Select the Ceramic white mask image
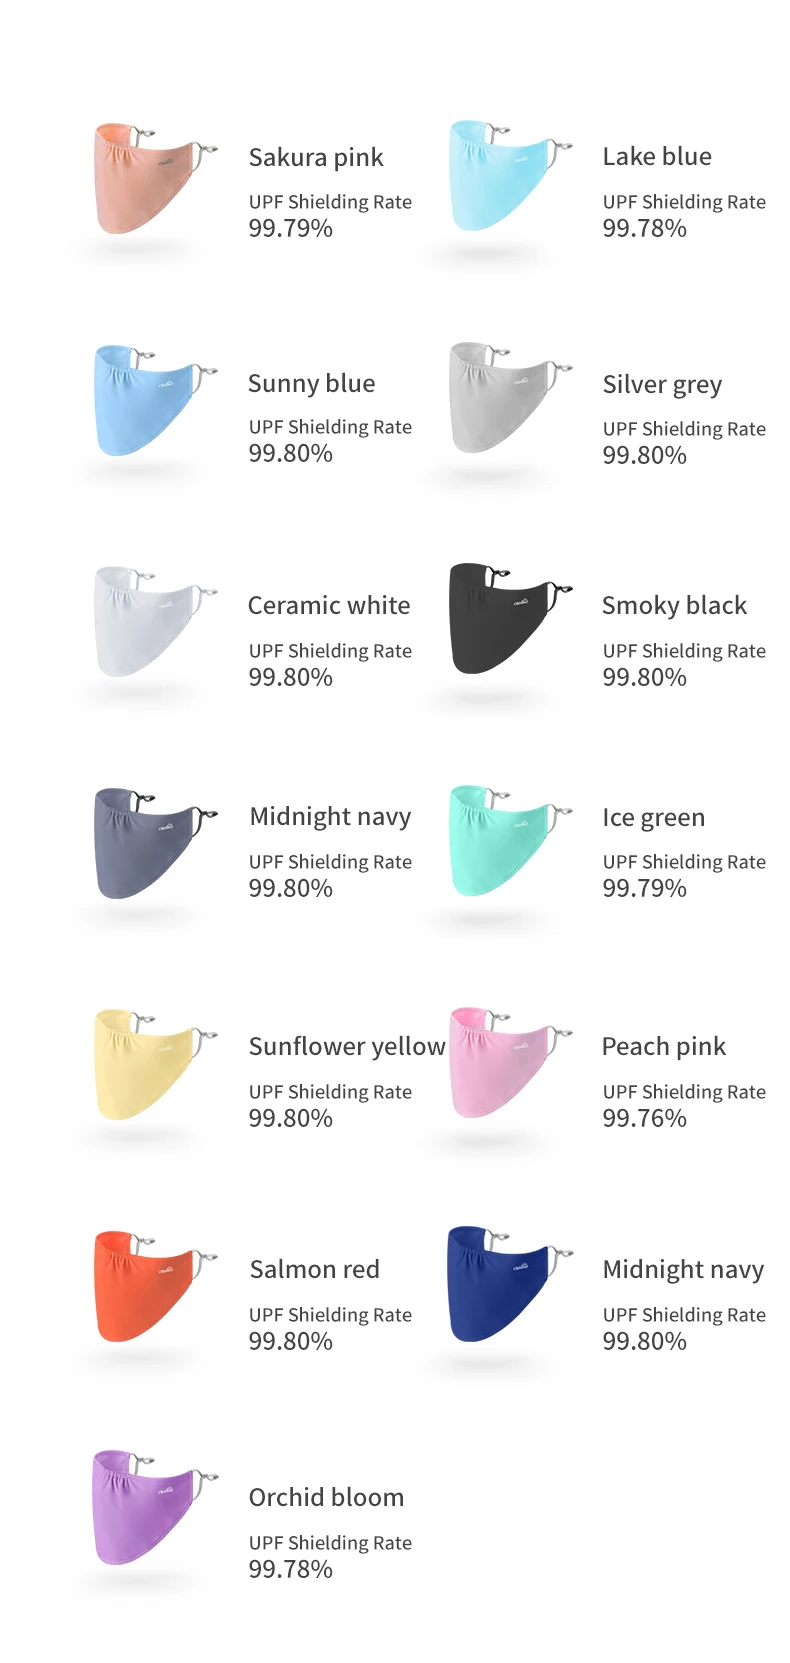Viewport: 790px width, 1663px height. [155, 622]
